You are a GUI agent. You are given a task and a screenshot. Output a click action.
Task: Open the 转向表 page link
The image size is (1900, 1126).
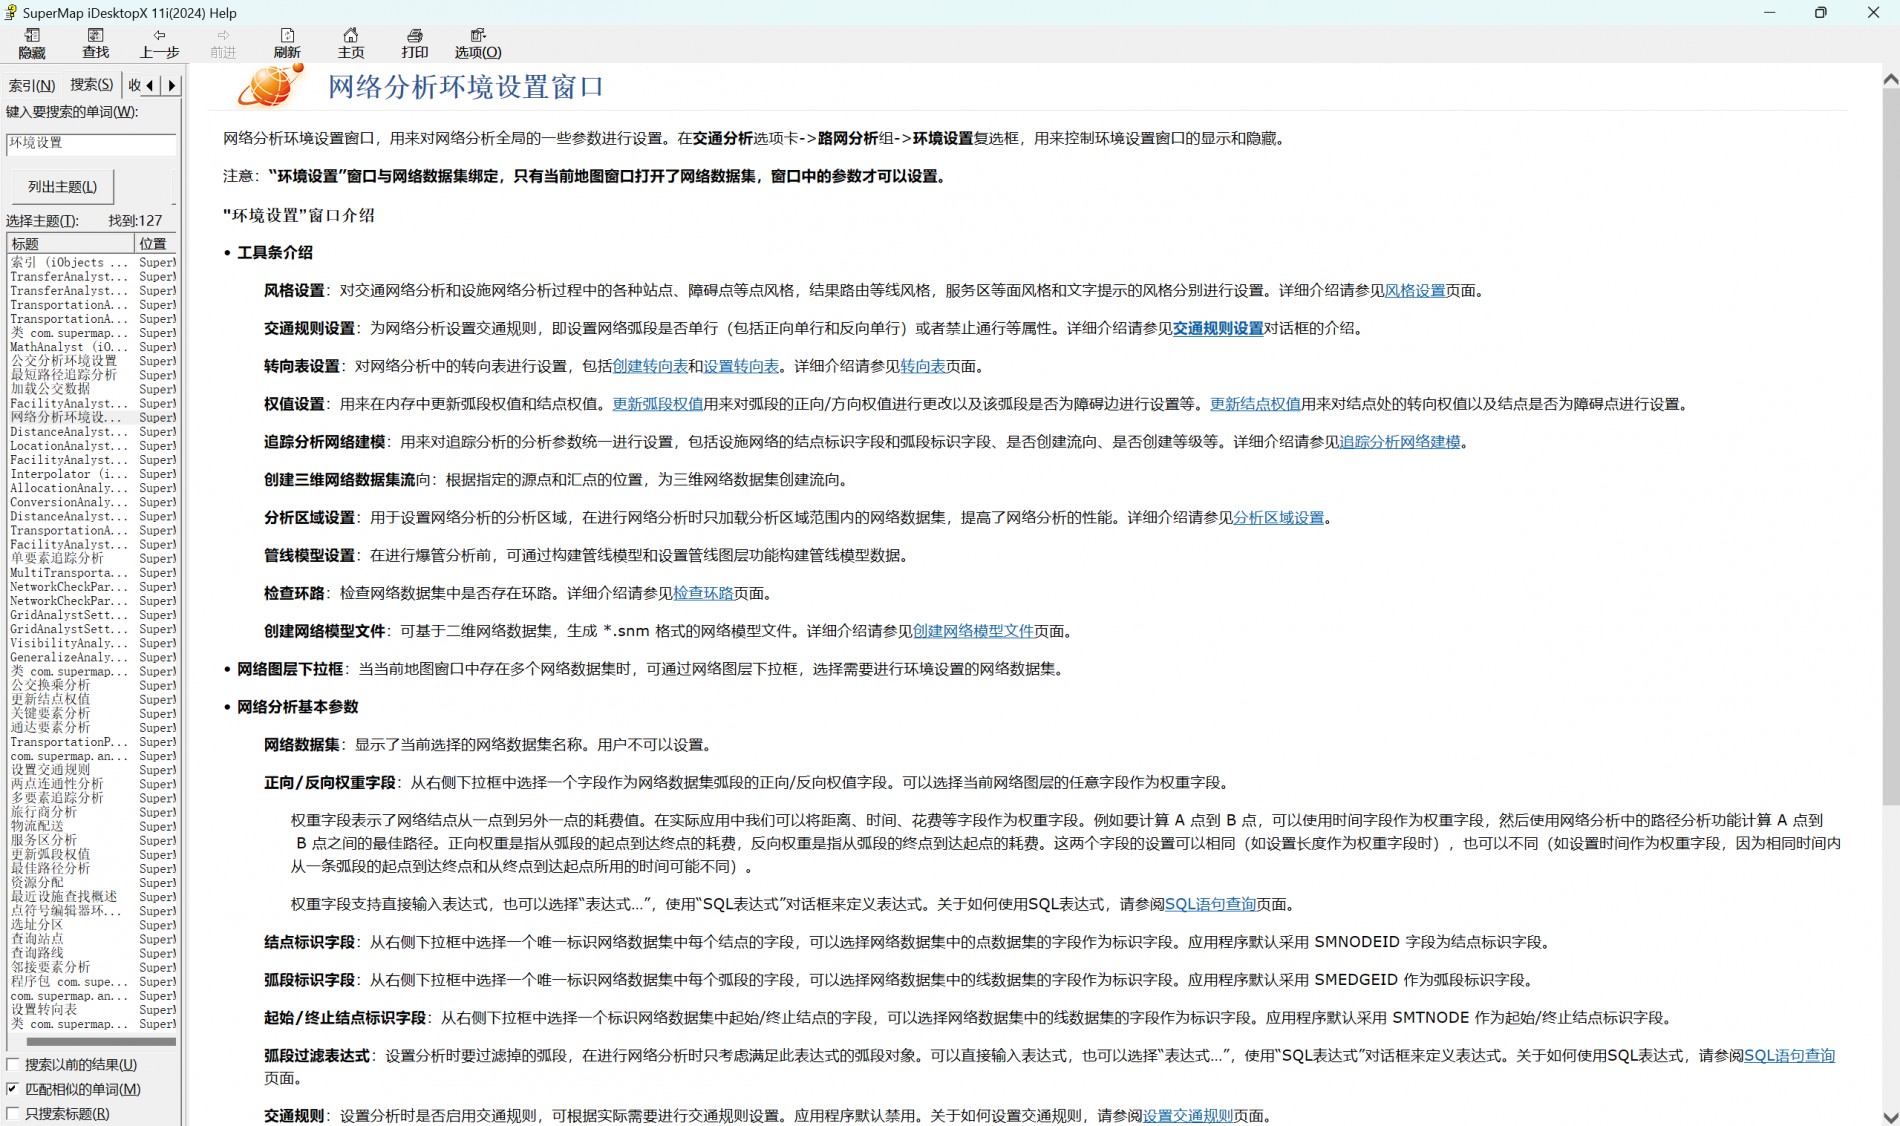(x=923, y=366)
